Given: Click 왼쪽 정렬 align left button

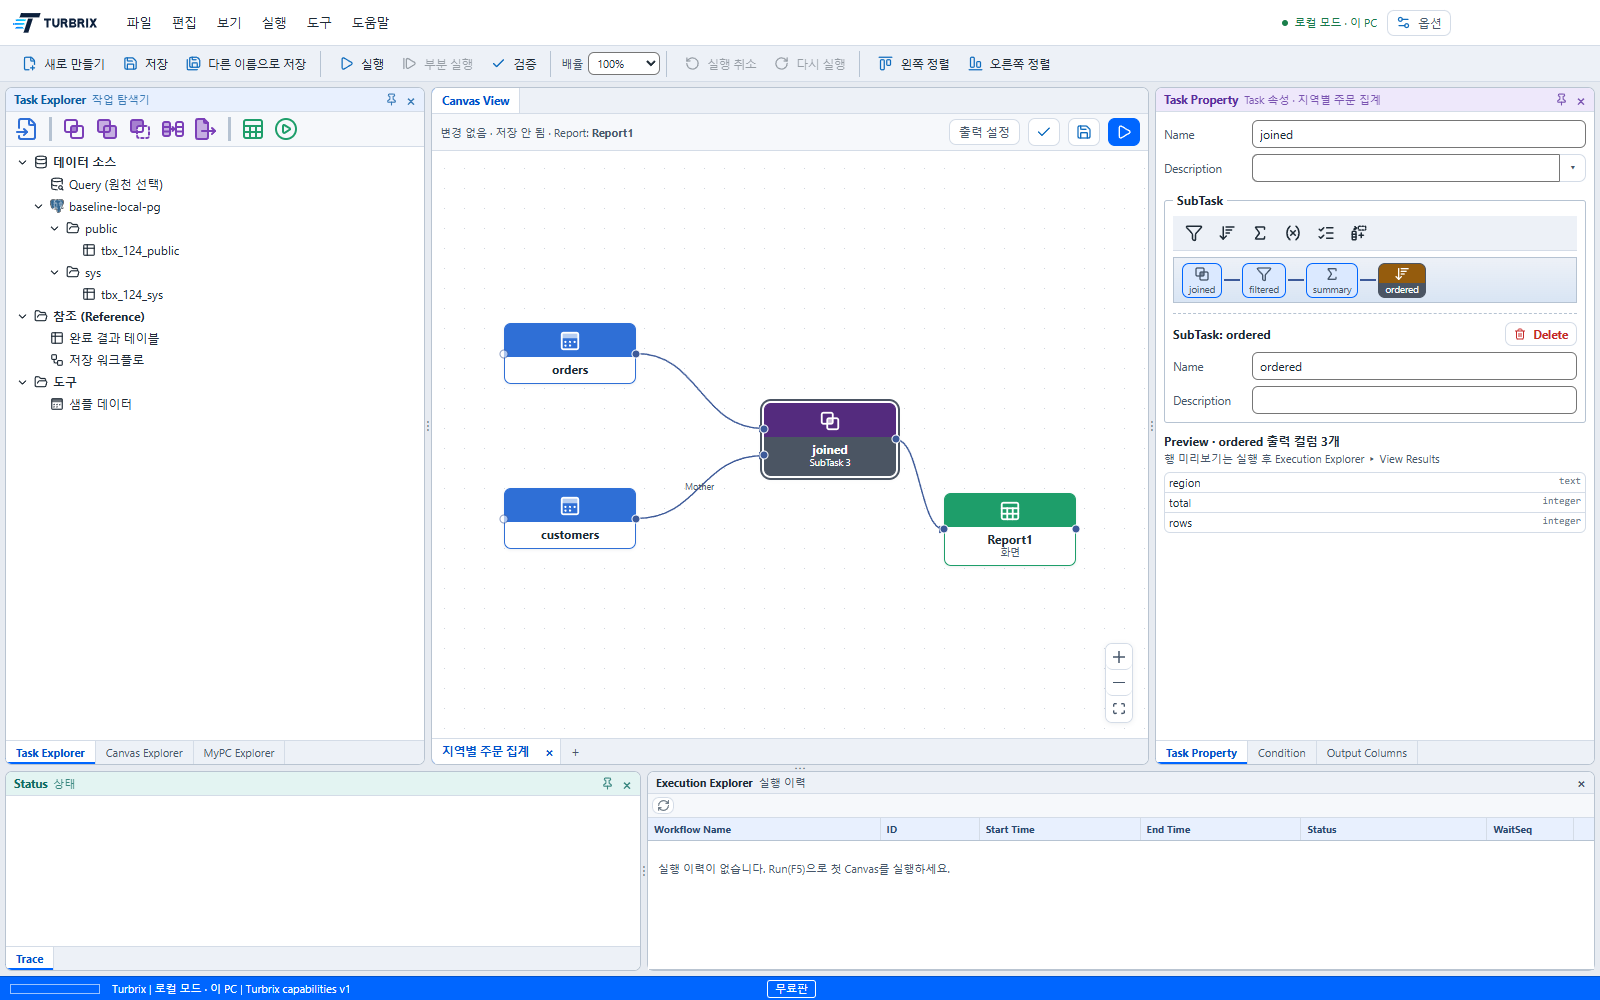Looking at the screenshot, I should tap(914, 64).
